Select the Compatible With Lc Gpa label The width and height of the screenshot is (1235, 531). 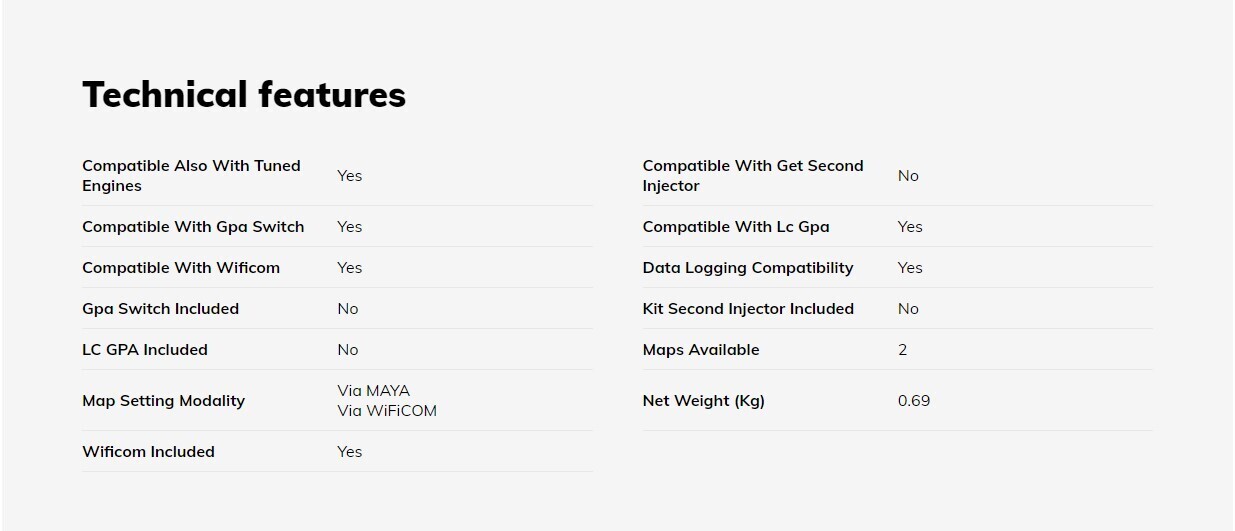[736, 227]
